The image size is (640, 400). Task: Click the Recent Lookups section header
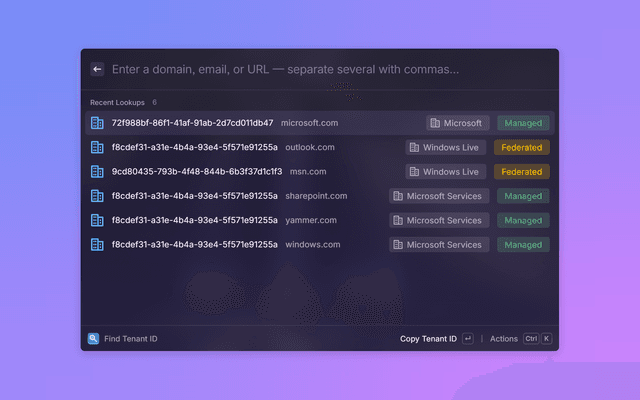117,102
